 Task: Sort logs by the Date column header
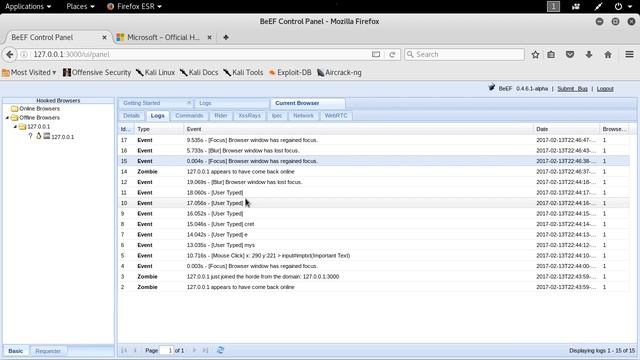pyautogui.click(x=566, y=129)
